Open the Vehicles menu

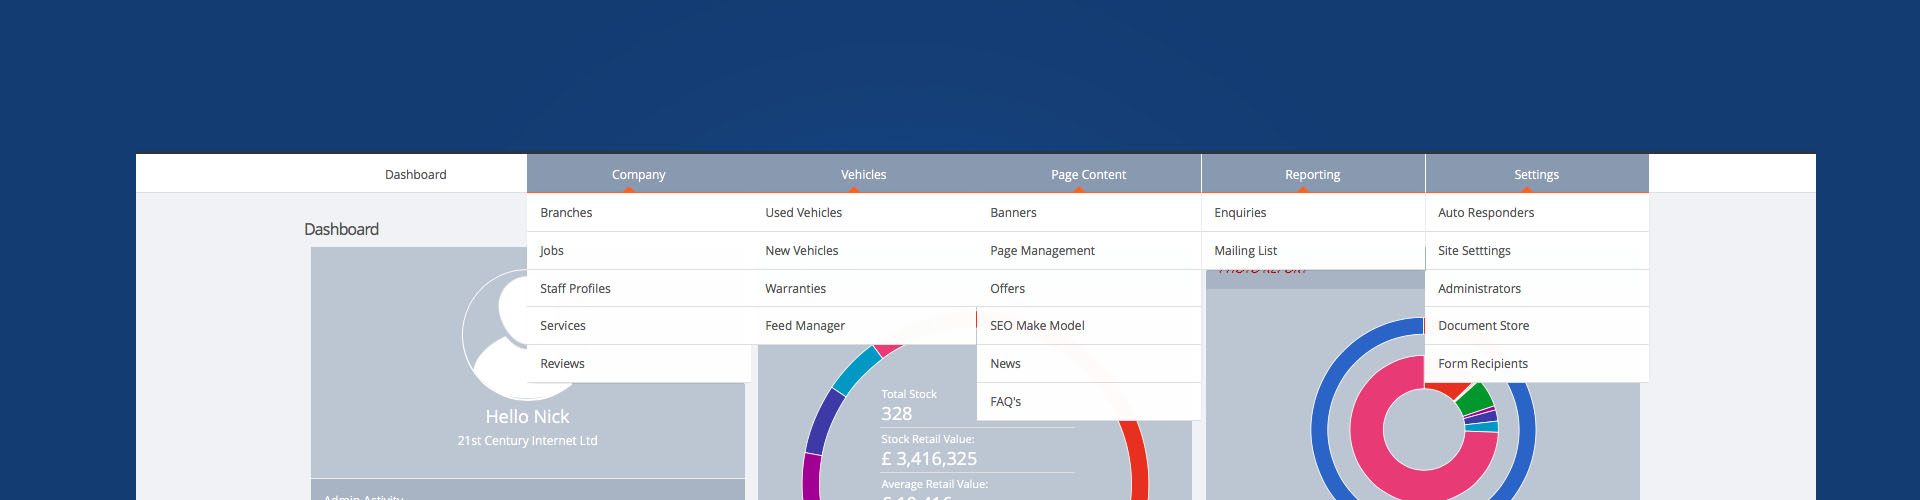click(864, 174)
